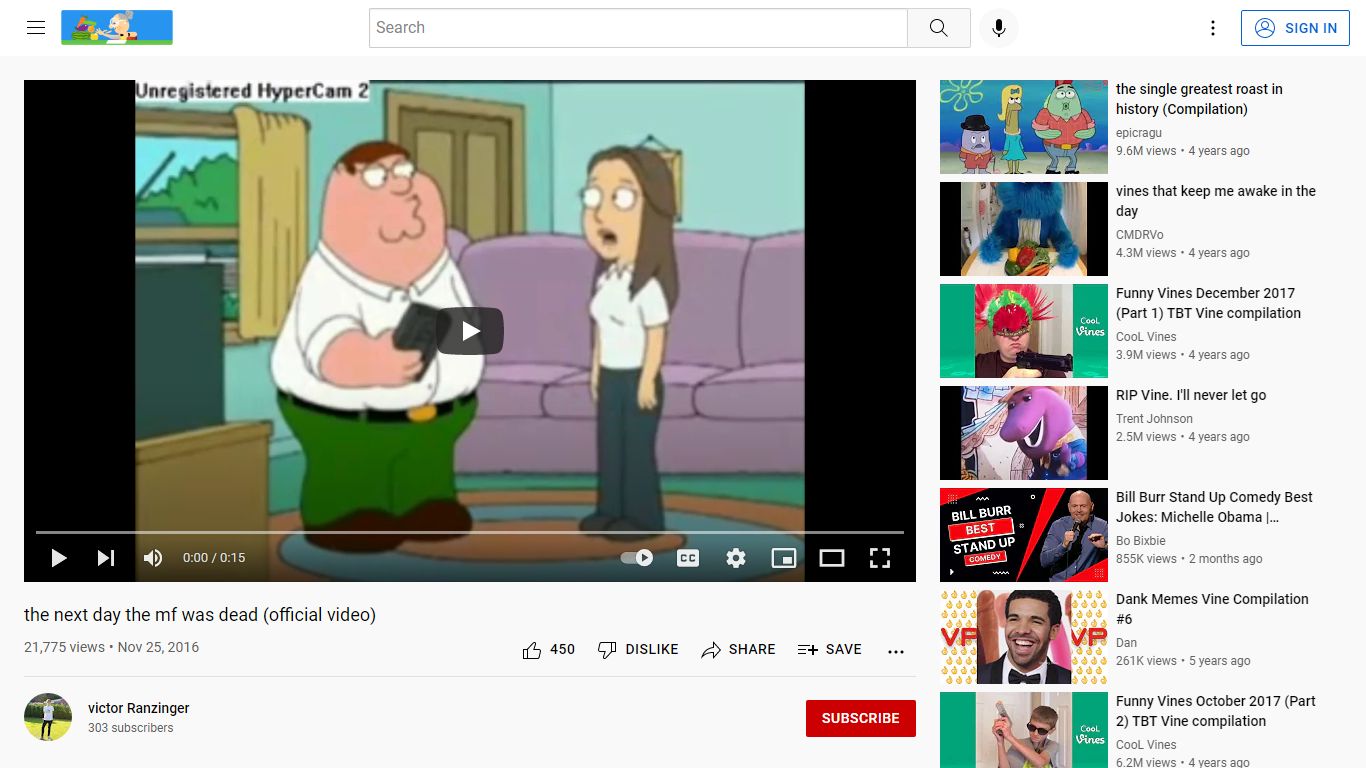This screenshot has width=1366, height=768.
Task: Toggle the autoplay switch
Action: 637,558
